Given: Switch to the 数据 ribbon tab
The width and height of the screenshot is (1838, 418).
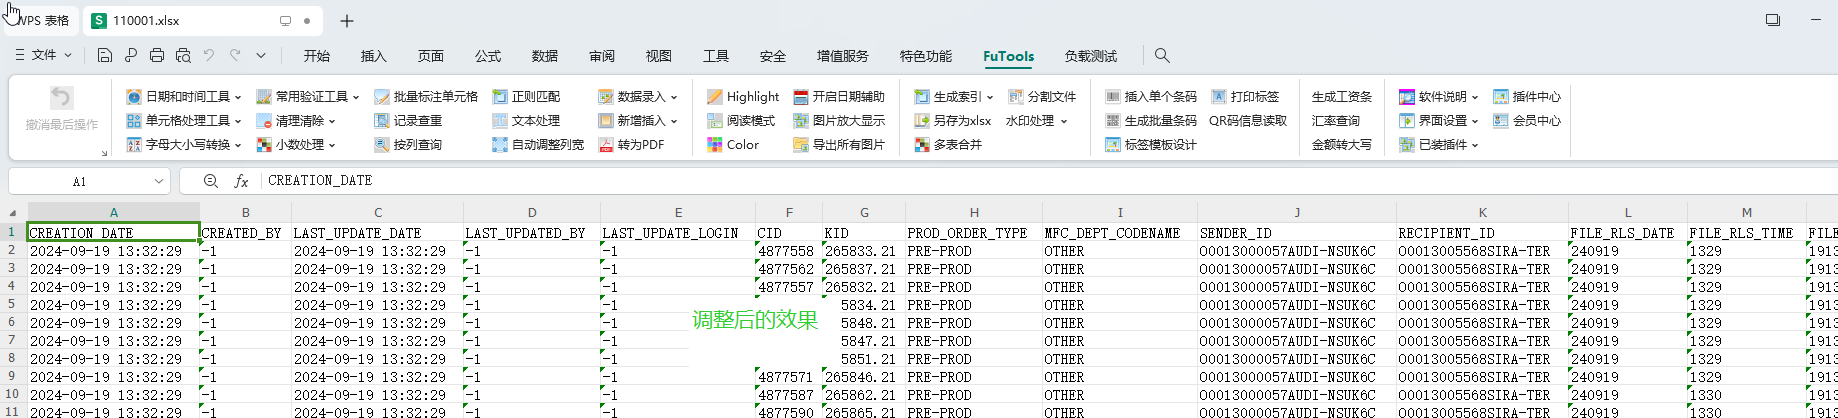Looking at the screenshot, I should pos(545,56).
